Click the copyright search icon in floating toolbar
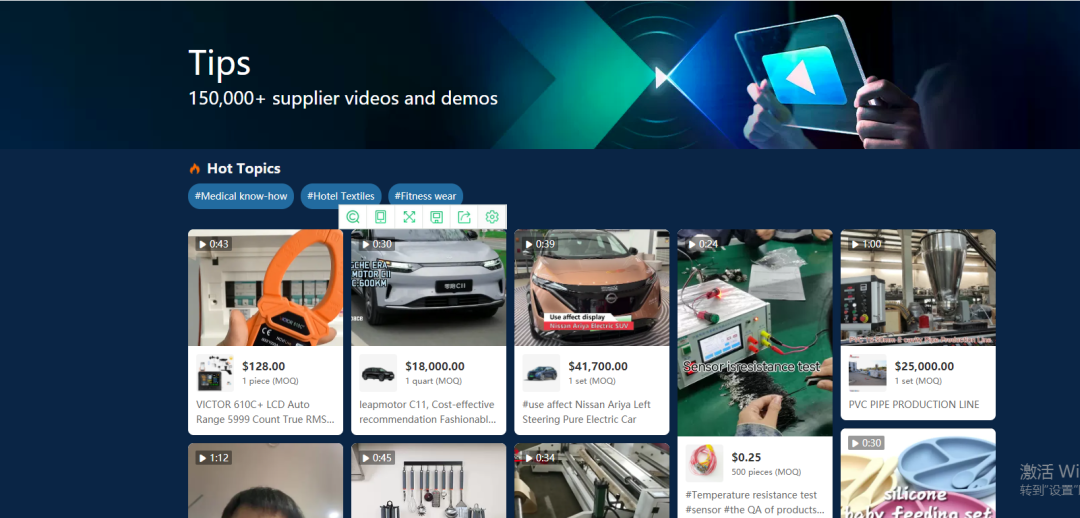The width and height of the screenshot is (1080, 518). [353, 217]
